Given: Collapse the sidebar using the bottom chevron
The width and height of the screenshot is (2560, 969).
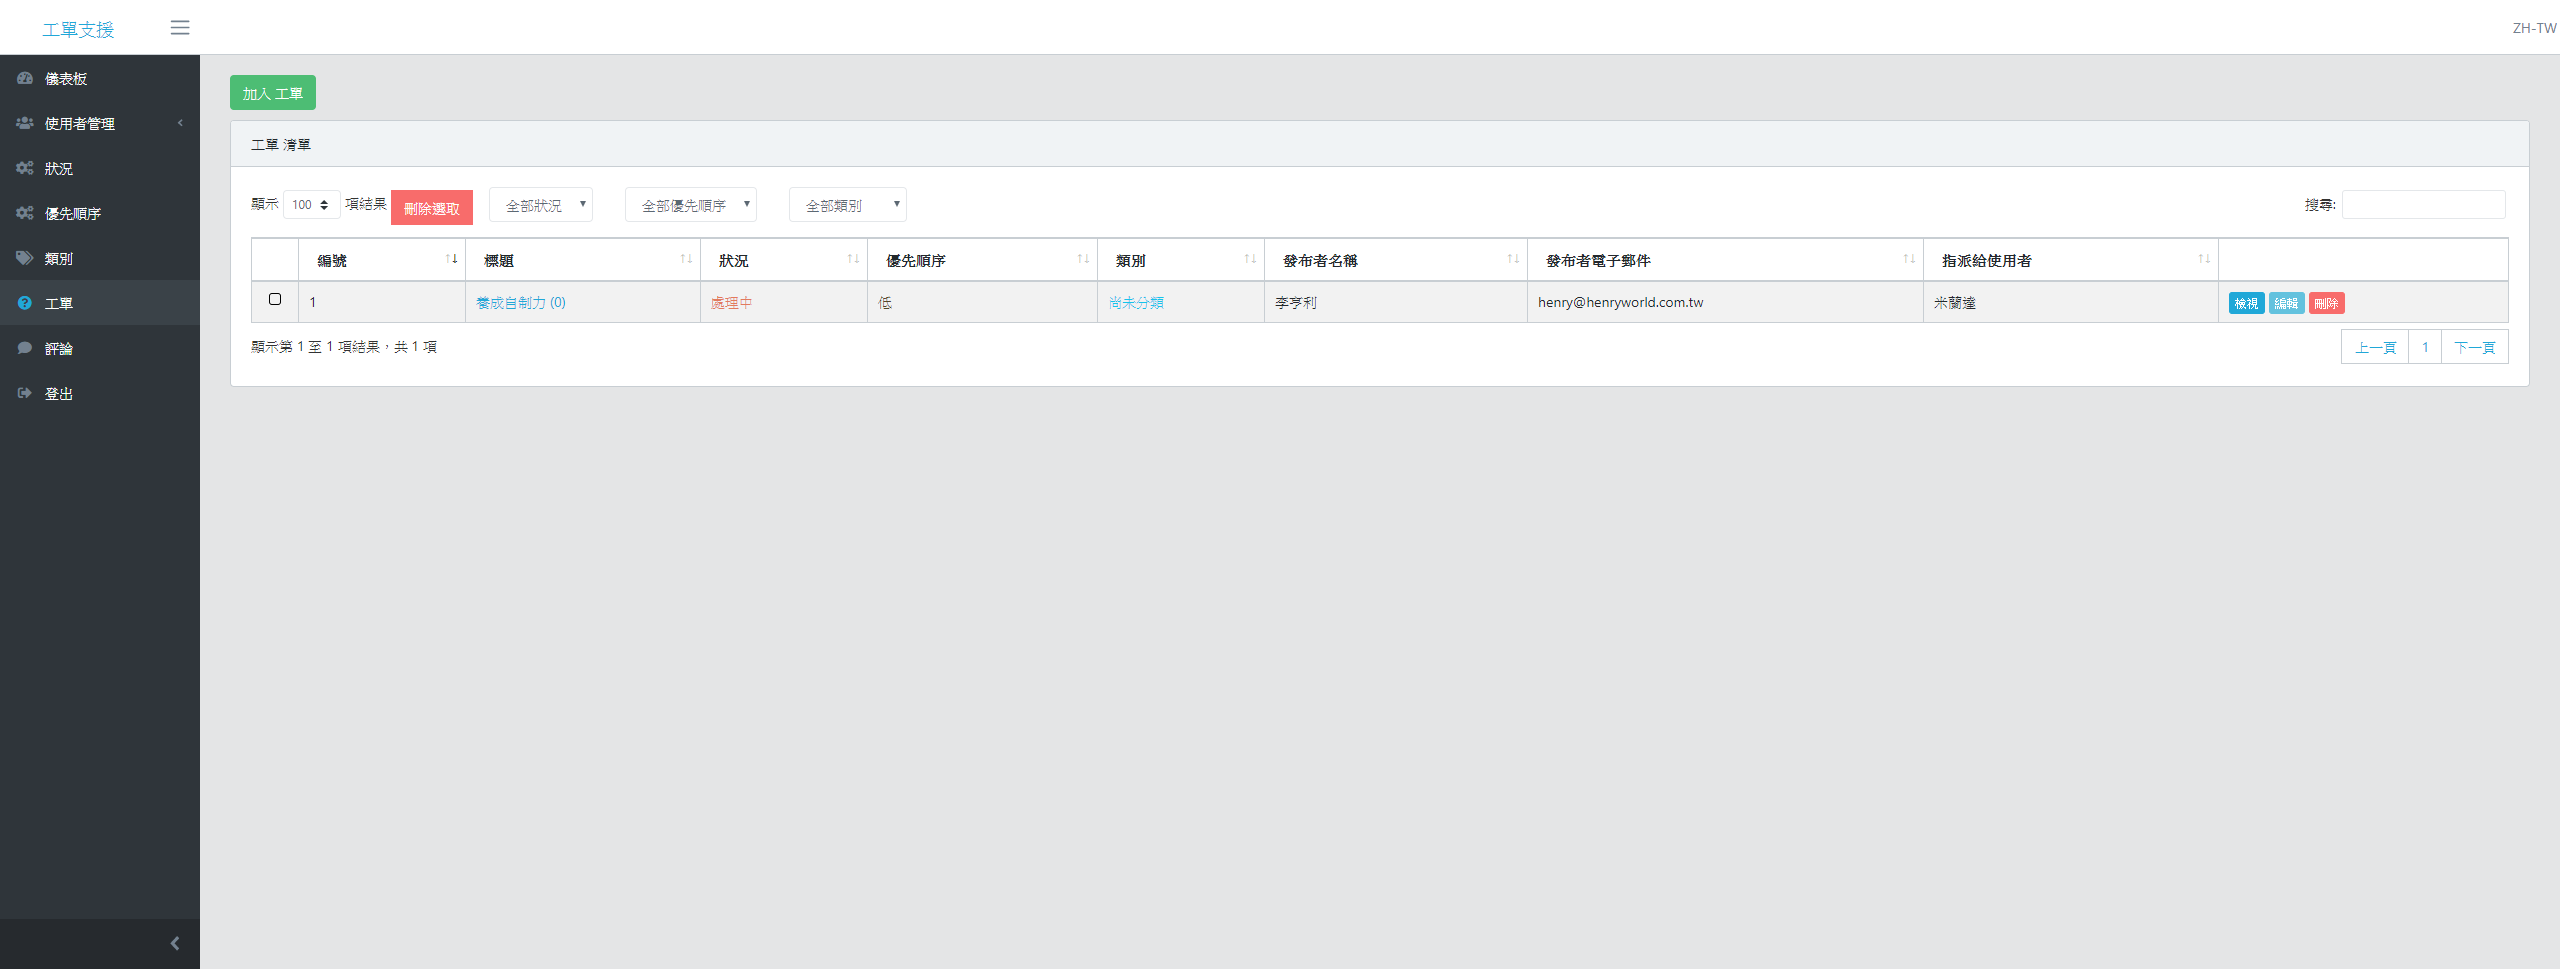Looking at the screenshot, I should pyautogui.click(x=174, y=943).
